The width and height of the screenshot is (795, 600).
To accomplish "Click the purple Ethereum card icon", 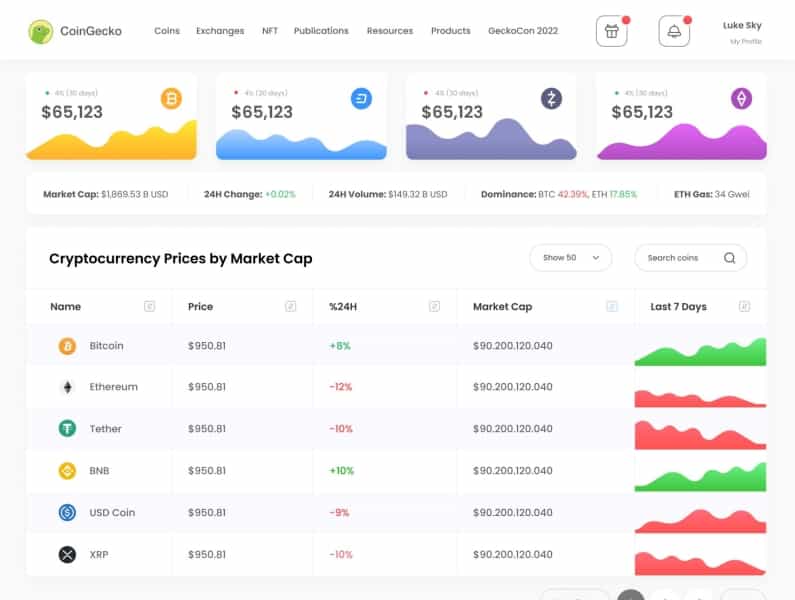I will pyautogui.click(x=741, y=98).
